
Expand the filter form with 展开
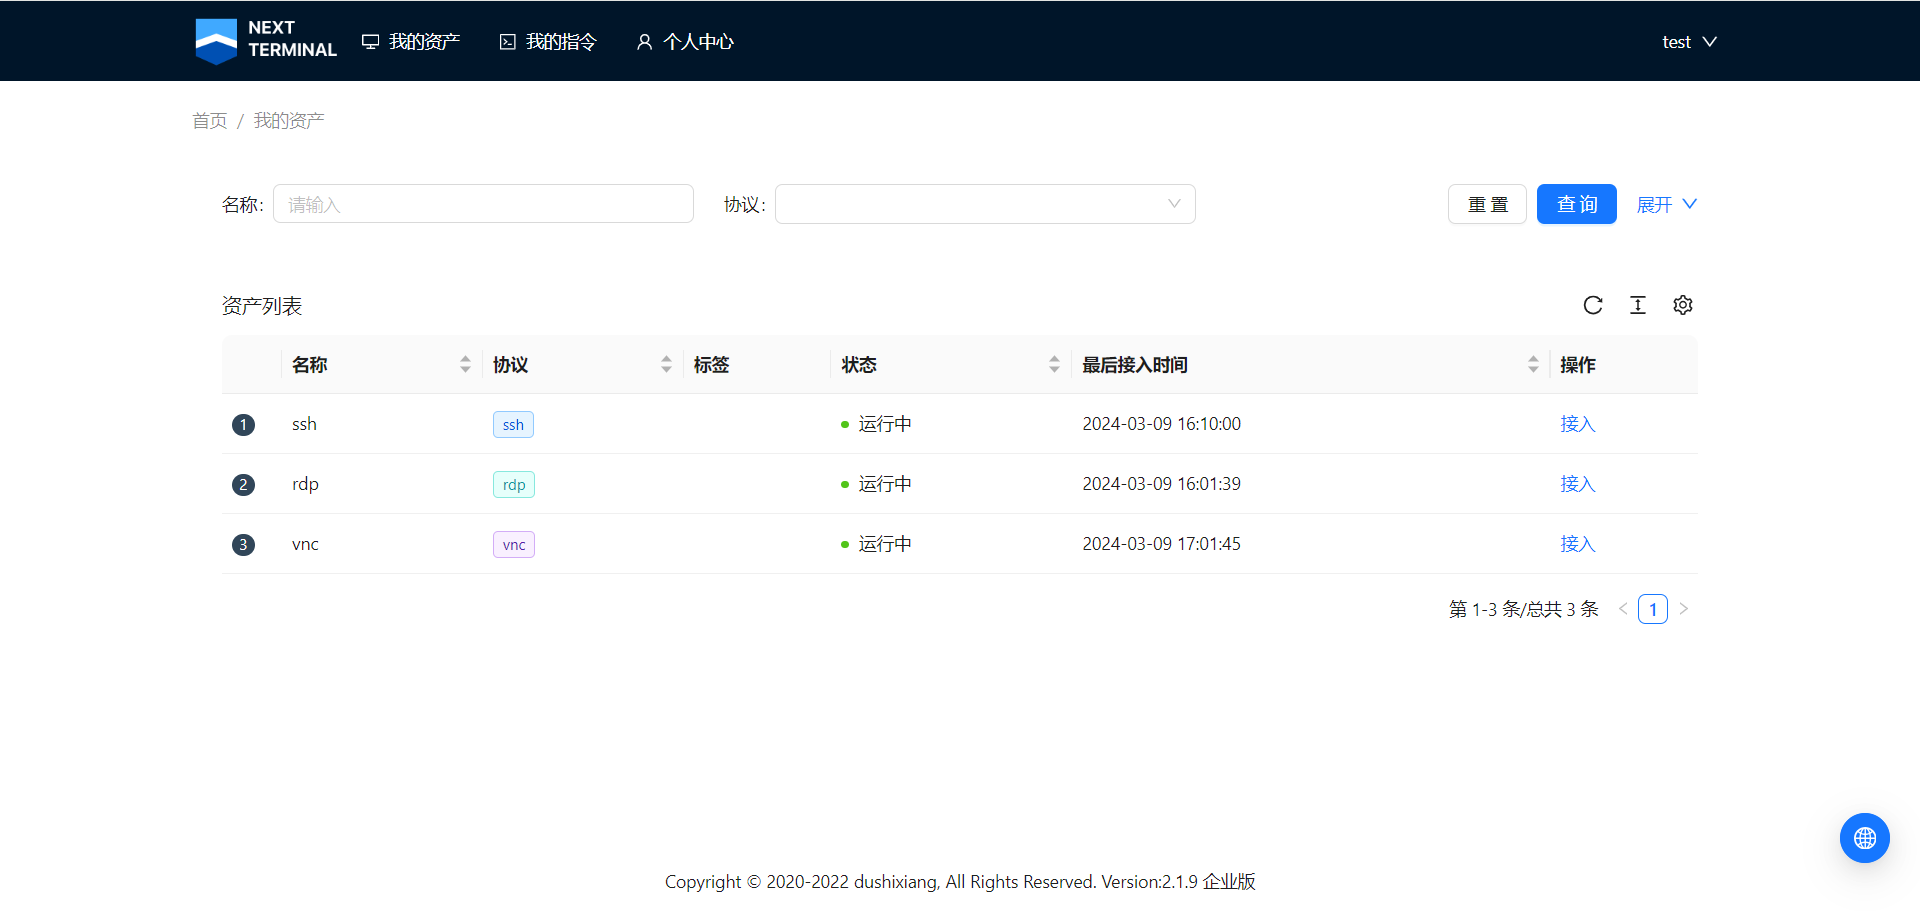click(x=1667, y=204)
